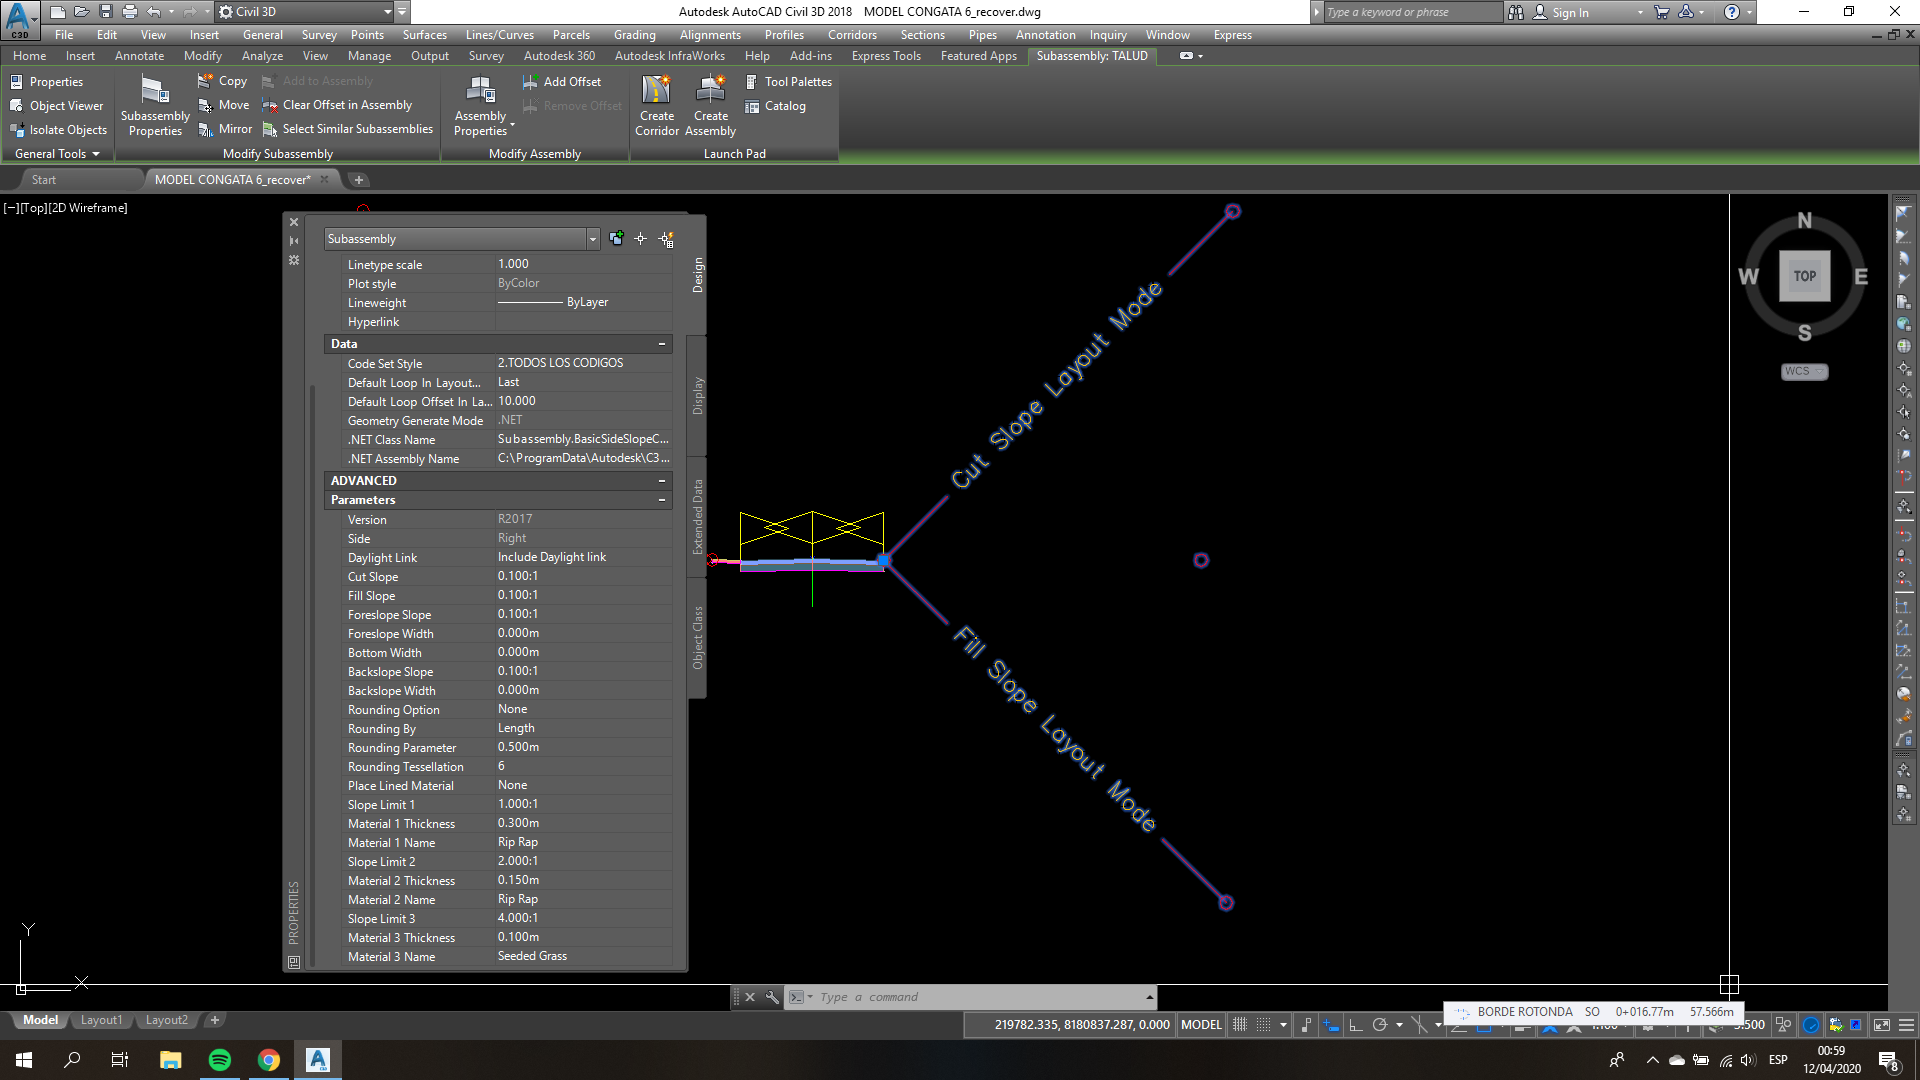Open Windows Start menu

point(24,1060)
